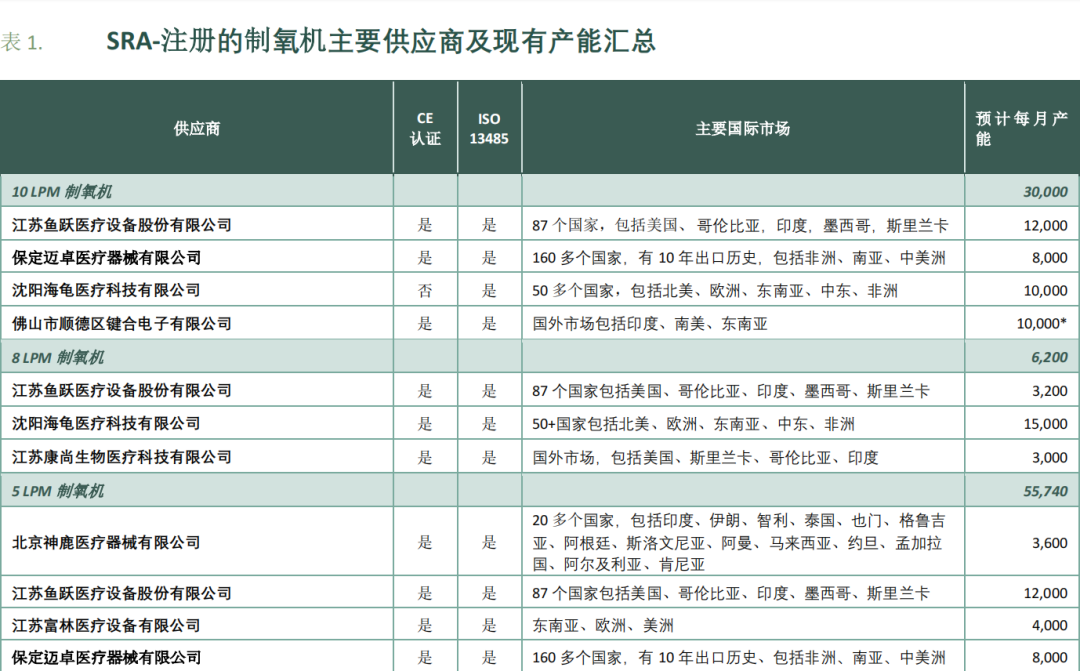Click the CE '是' cell in 8 LPM 沈阳海龟 row
This screenshot has height=671, width=1080.
(x=425, y=423)
